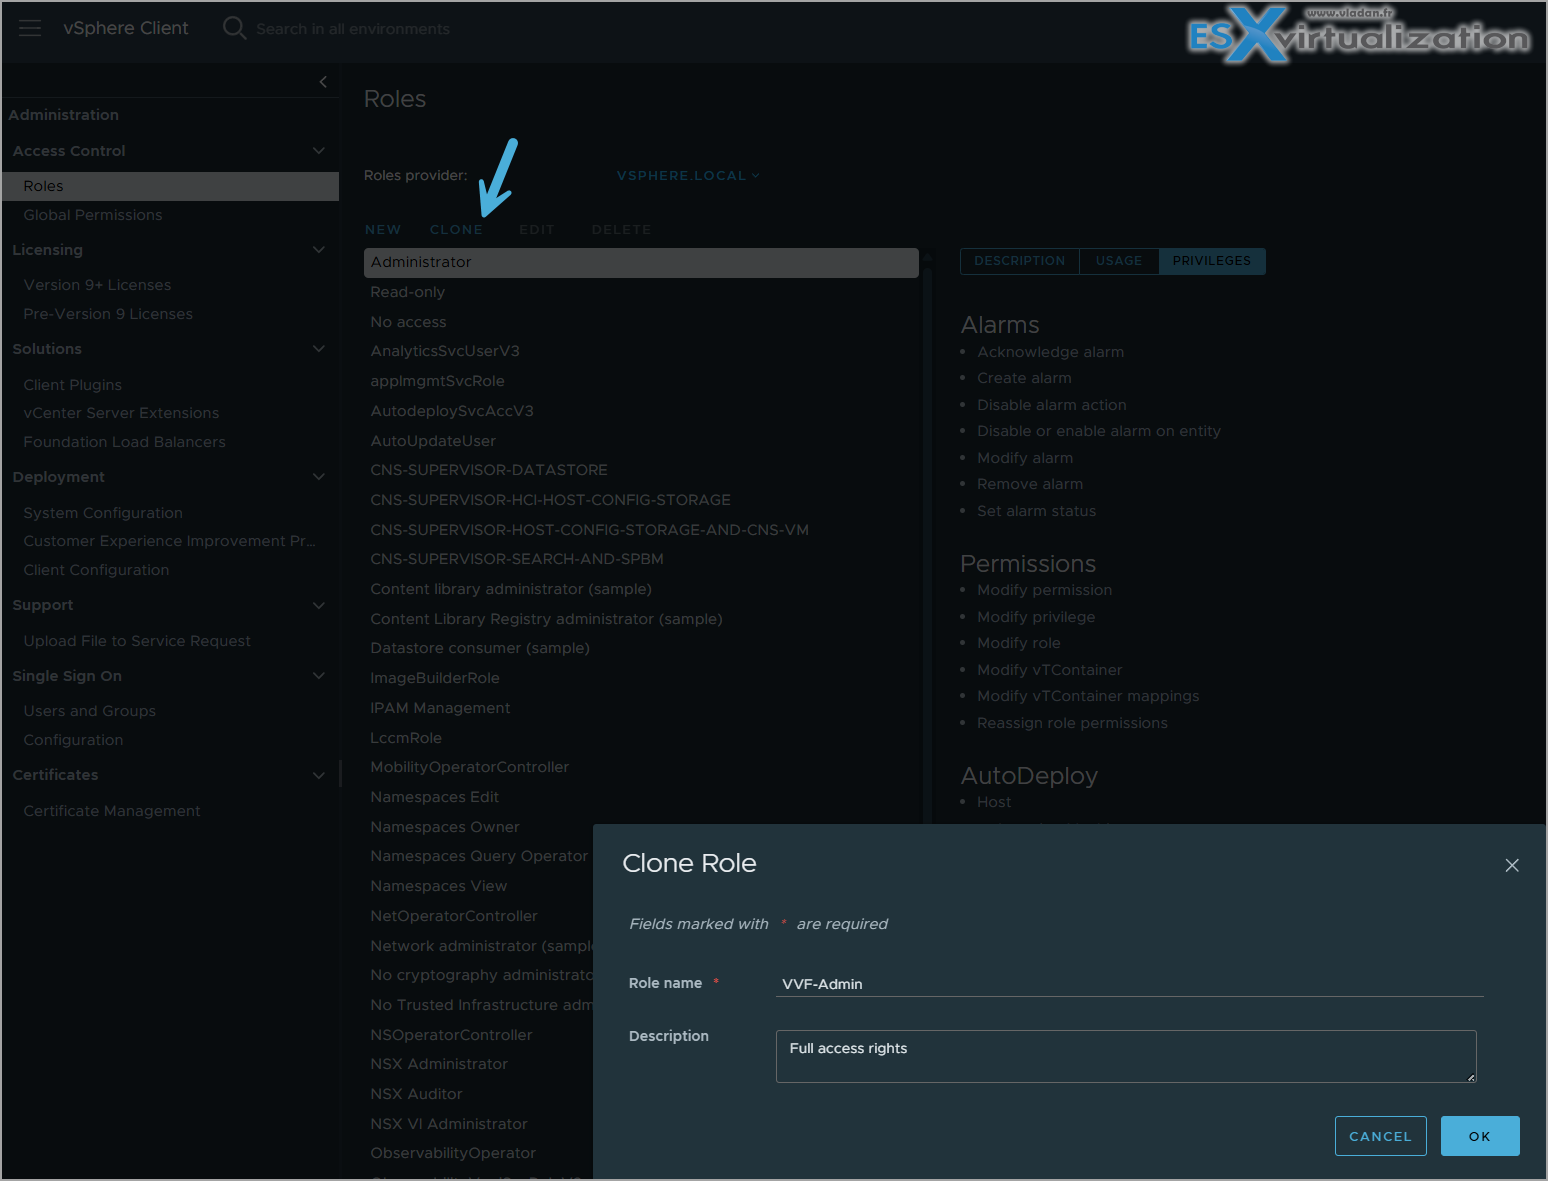The width and height of the screenshot is (1548, 1181).
Task: Select the ImageBuilderRole role
Action: click(x=435, y=678)
